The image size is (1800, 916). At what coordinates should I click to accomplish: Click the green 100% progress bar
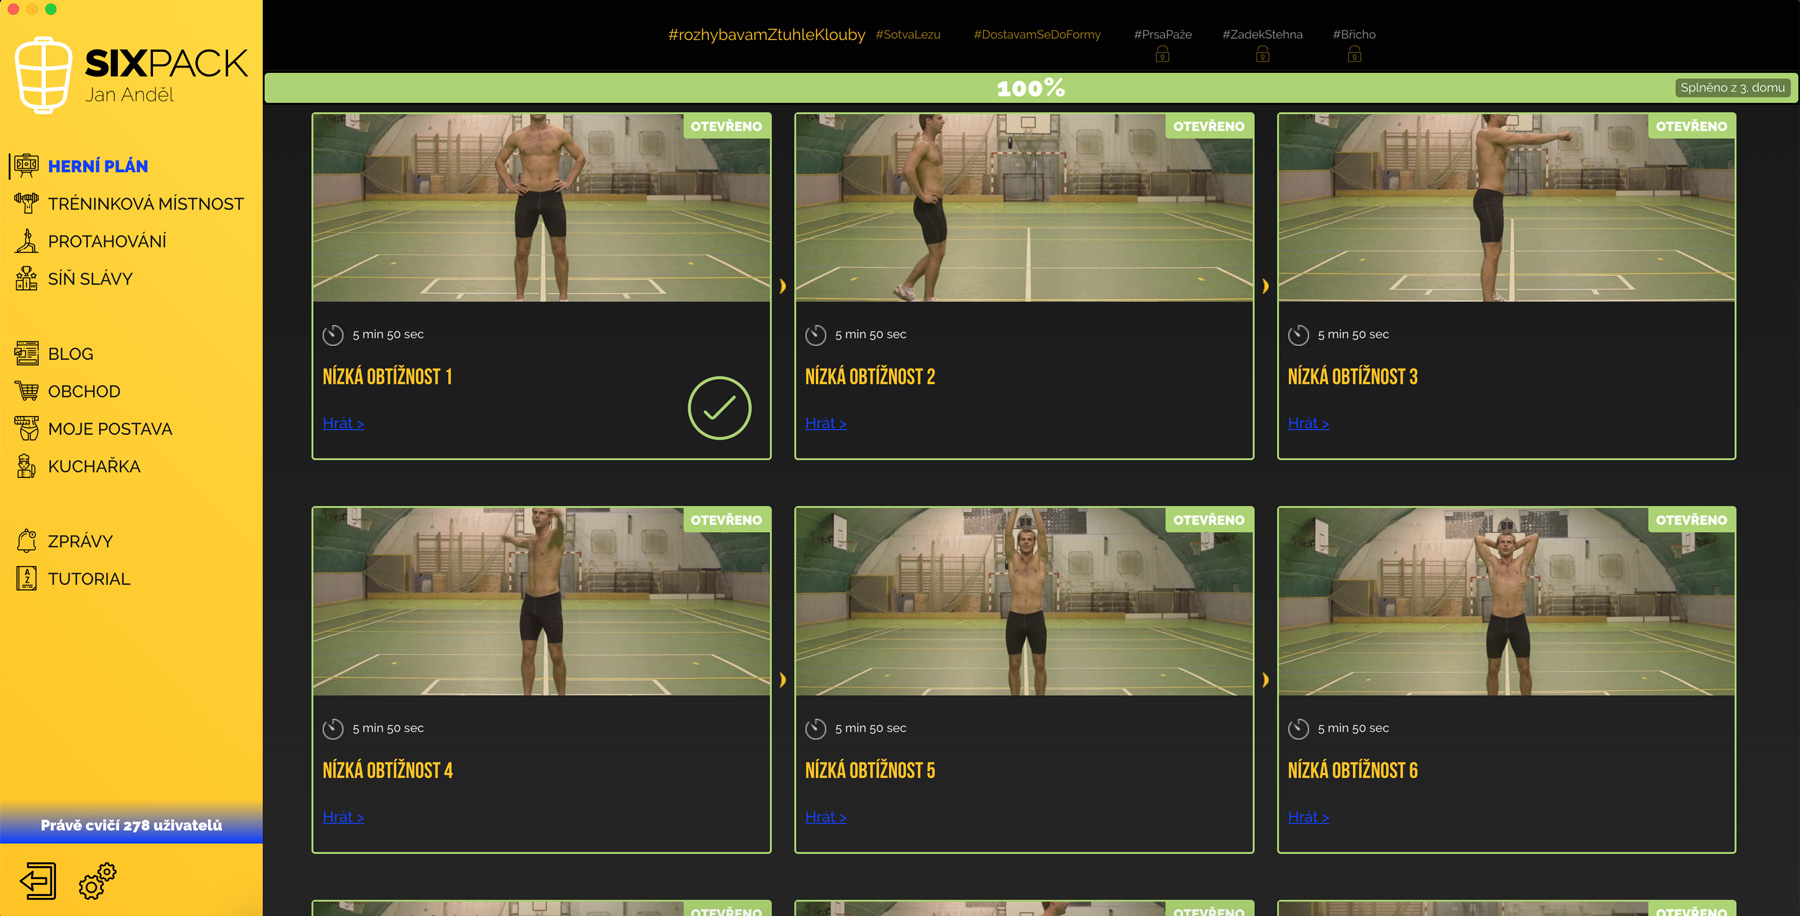click(1030, 88)
